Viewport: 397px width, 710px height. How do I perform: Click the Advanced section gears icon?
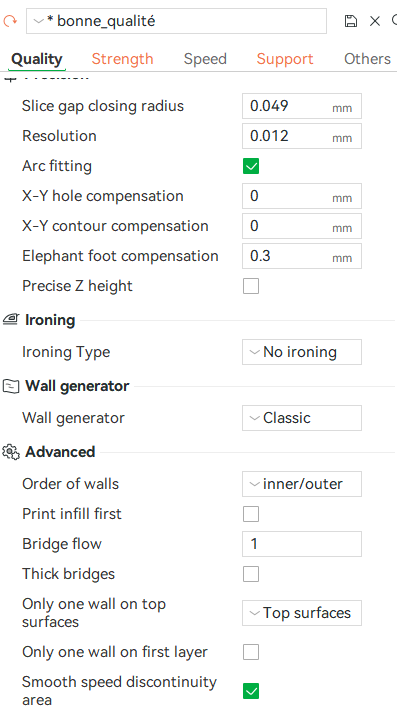pos(11,452)
